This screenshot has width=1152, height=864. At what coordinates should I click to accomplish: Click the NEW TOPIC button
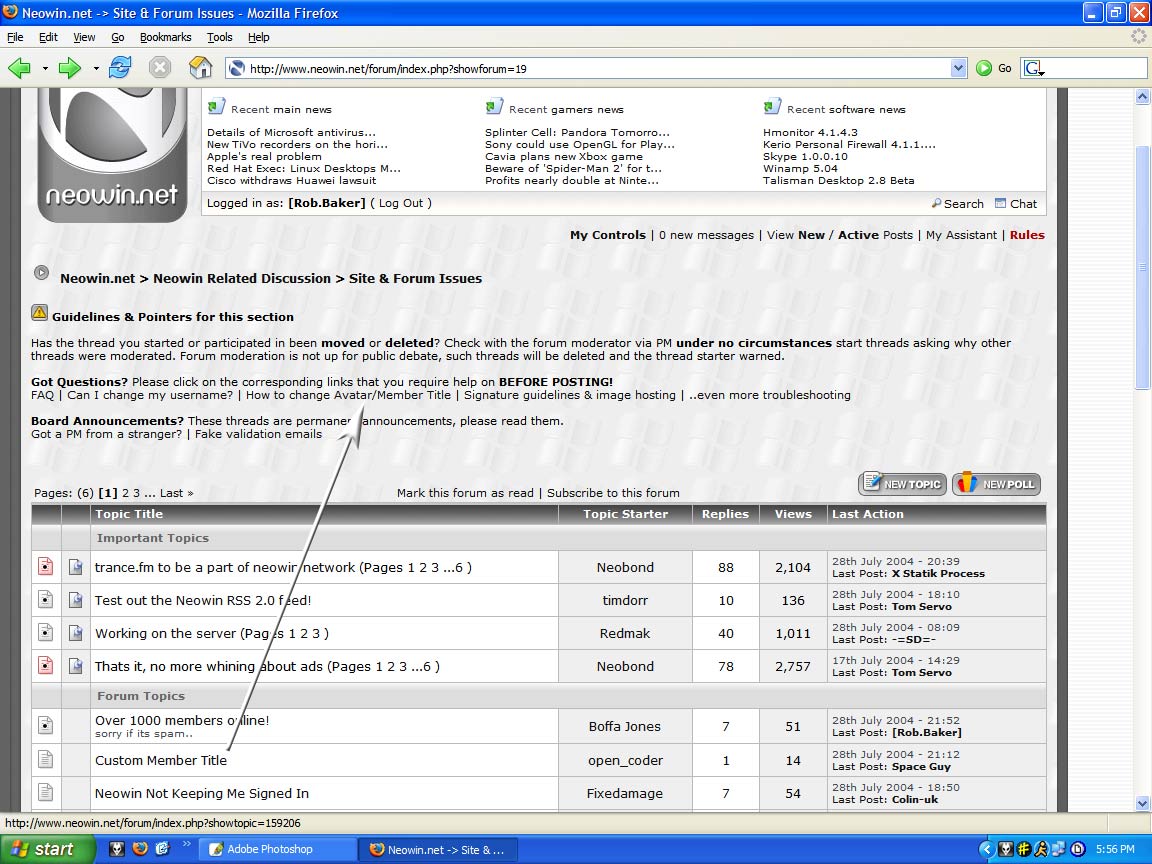tap(902, 483)
